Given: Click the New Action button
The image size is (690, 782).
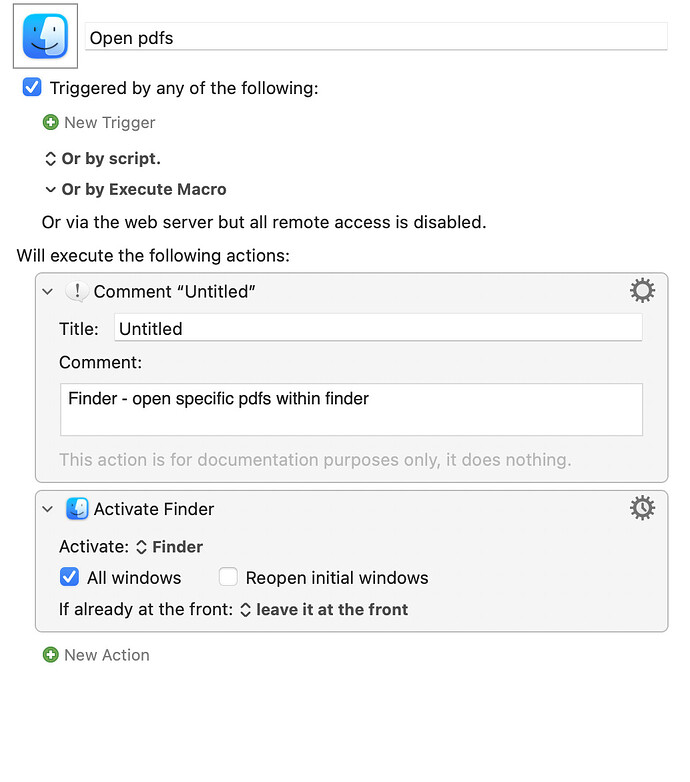Looking at the screenshot, I should pos(96,655).
